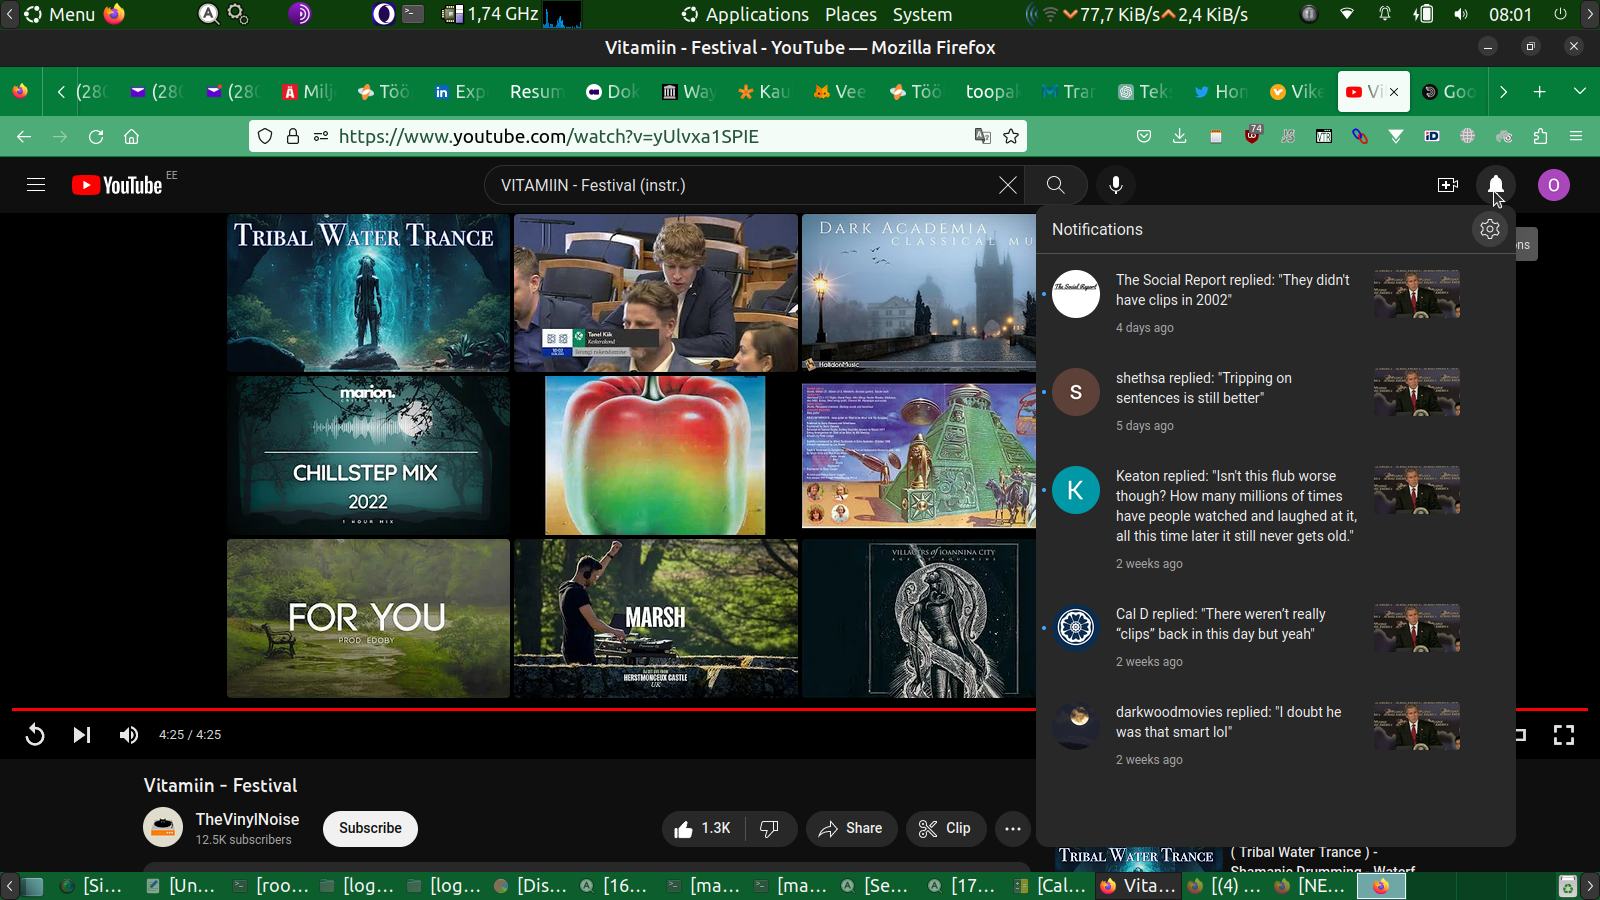Play the Marsh DJ set video
Viewport: 1600px width, 900px height.
656,618
